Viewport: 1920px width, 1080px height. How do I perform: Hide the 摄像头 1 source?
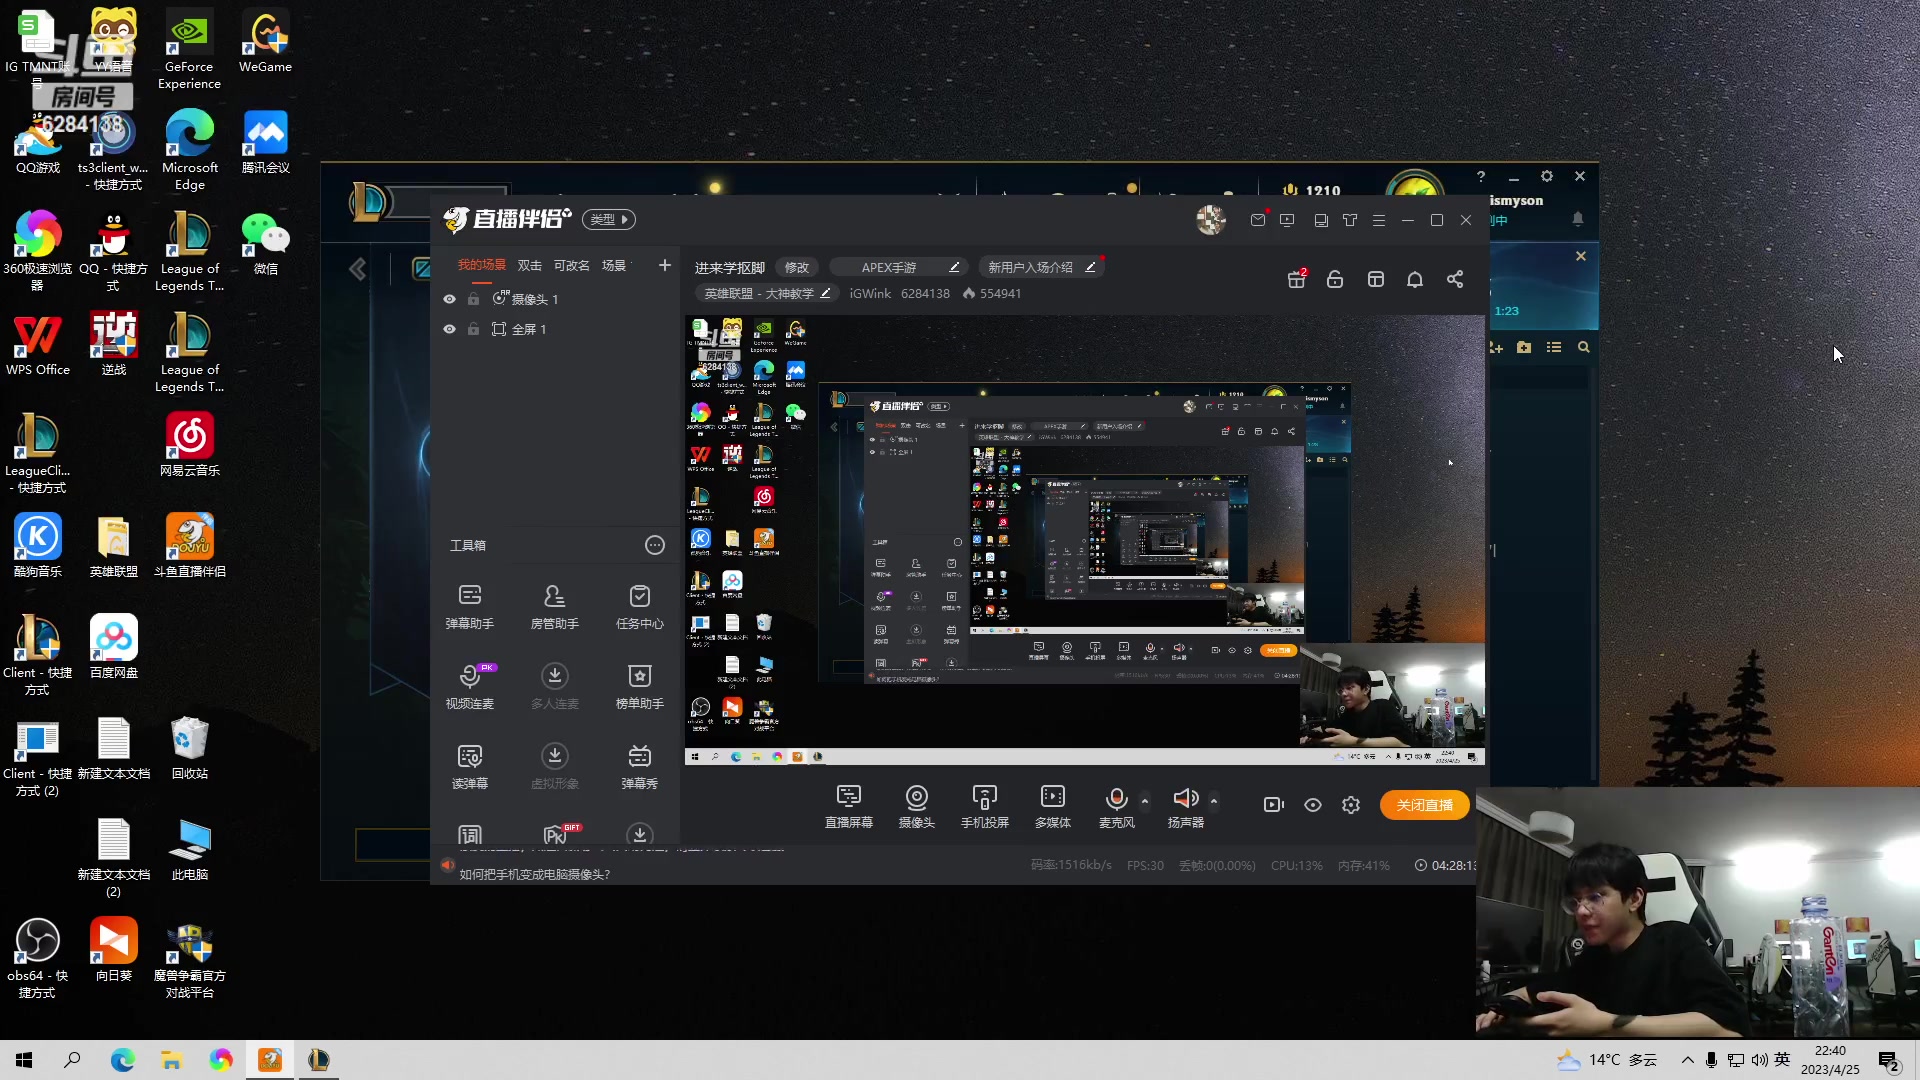[x=449, y=299]
